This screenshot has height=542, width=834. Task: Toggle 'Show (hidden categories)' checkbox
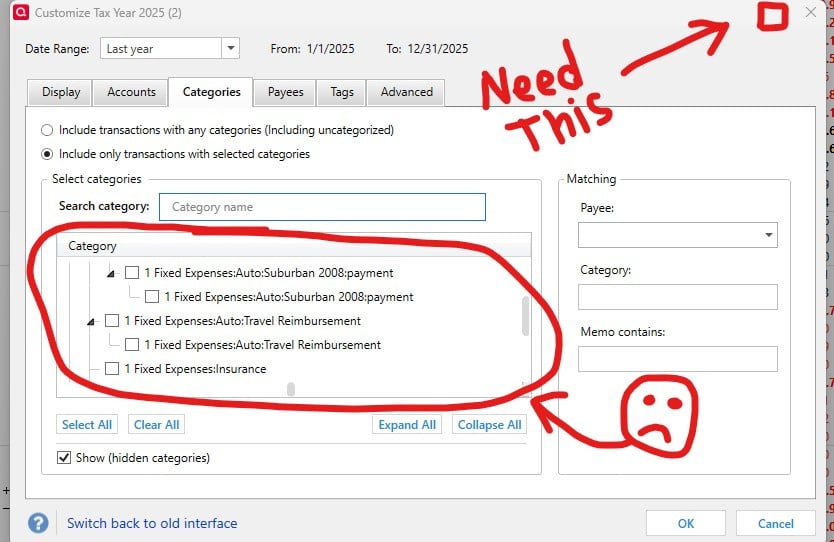point(64,457)
